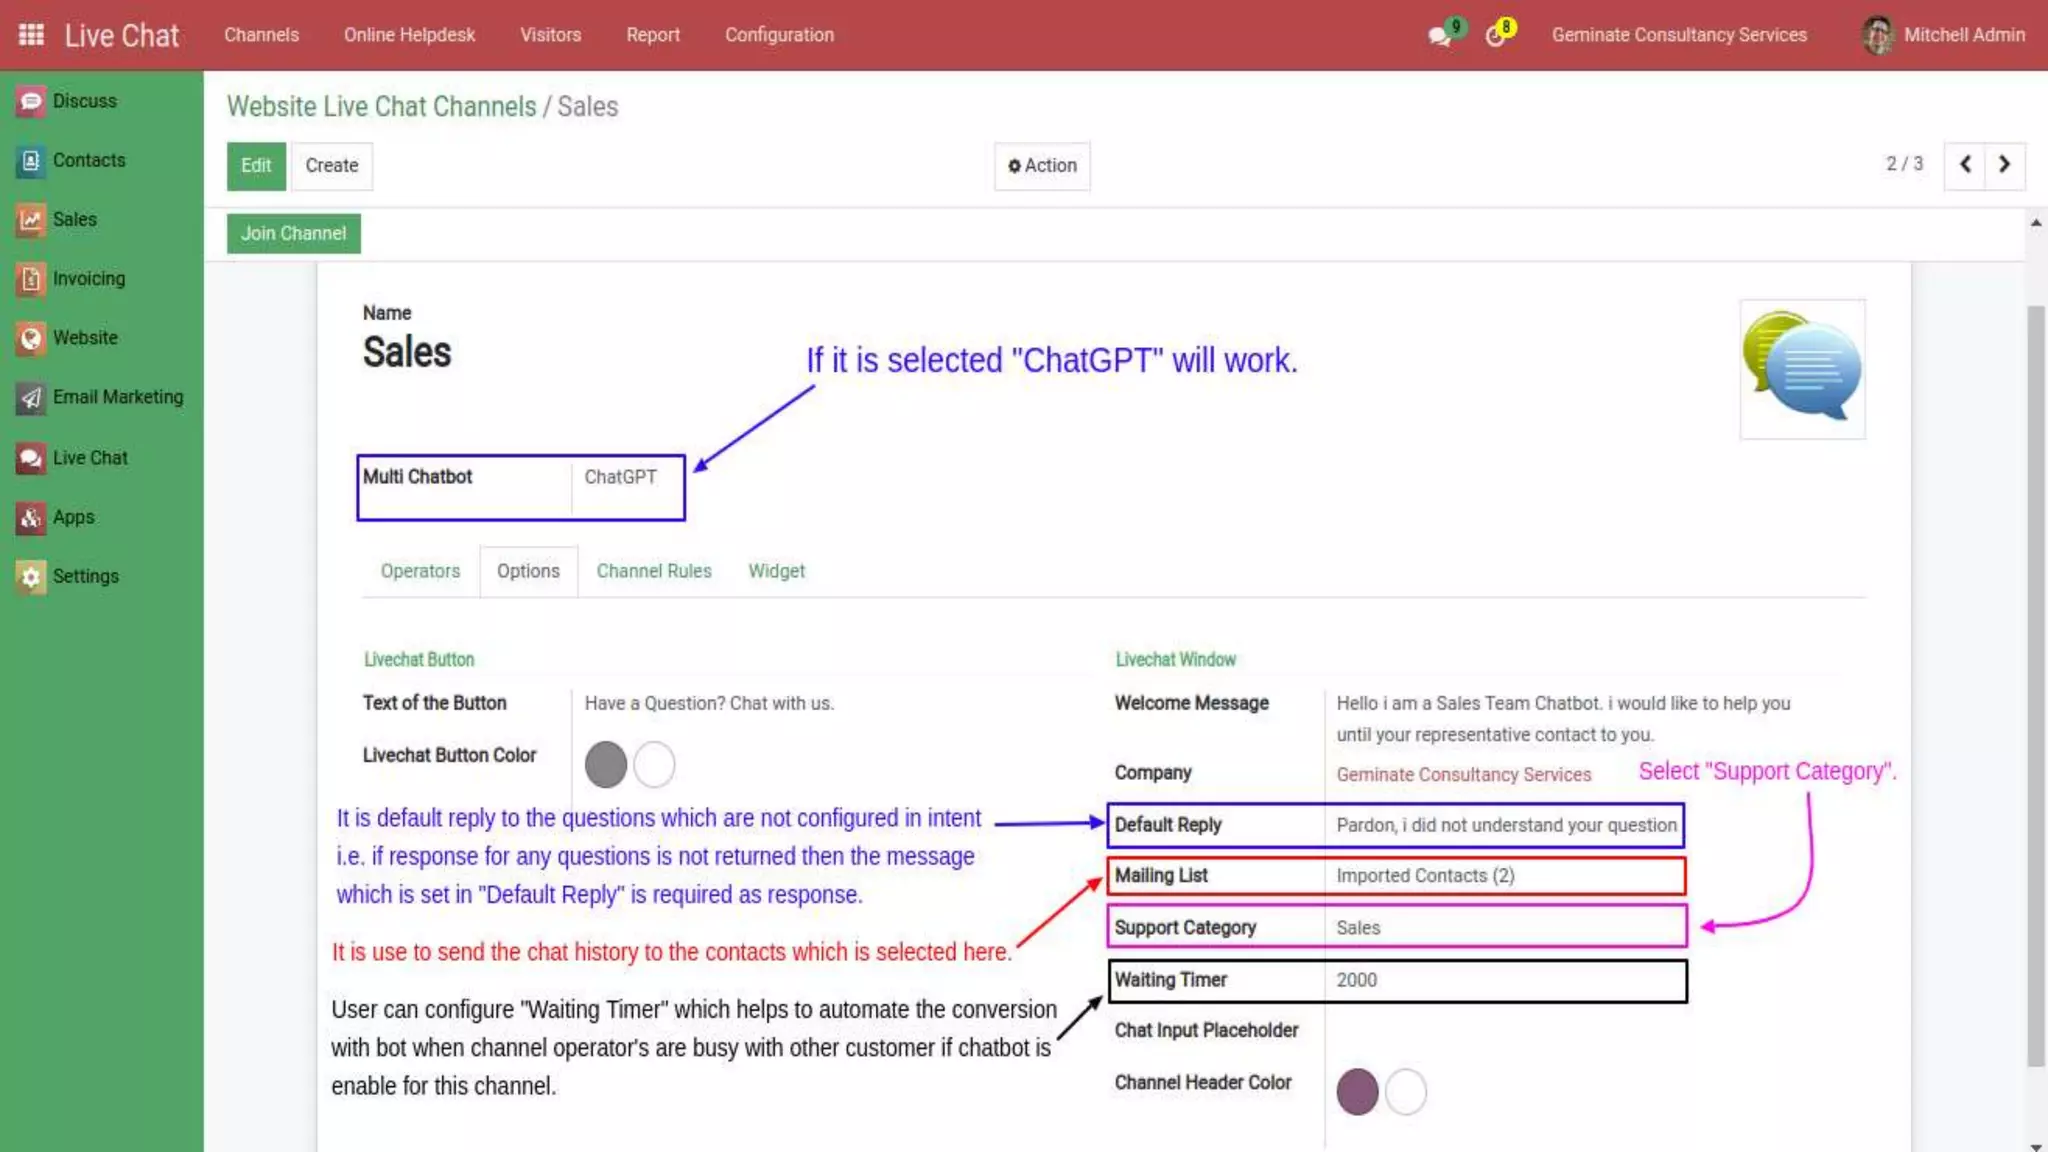Click purple Channel Header Color swatch

(1357, 1091)
